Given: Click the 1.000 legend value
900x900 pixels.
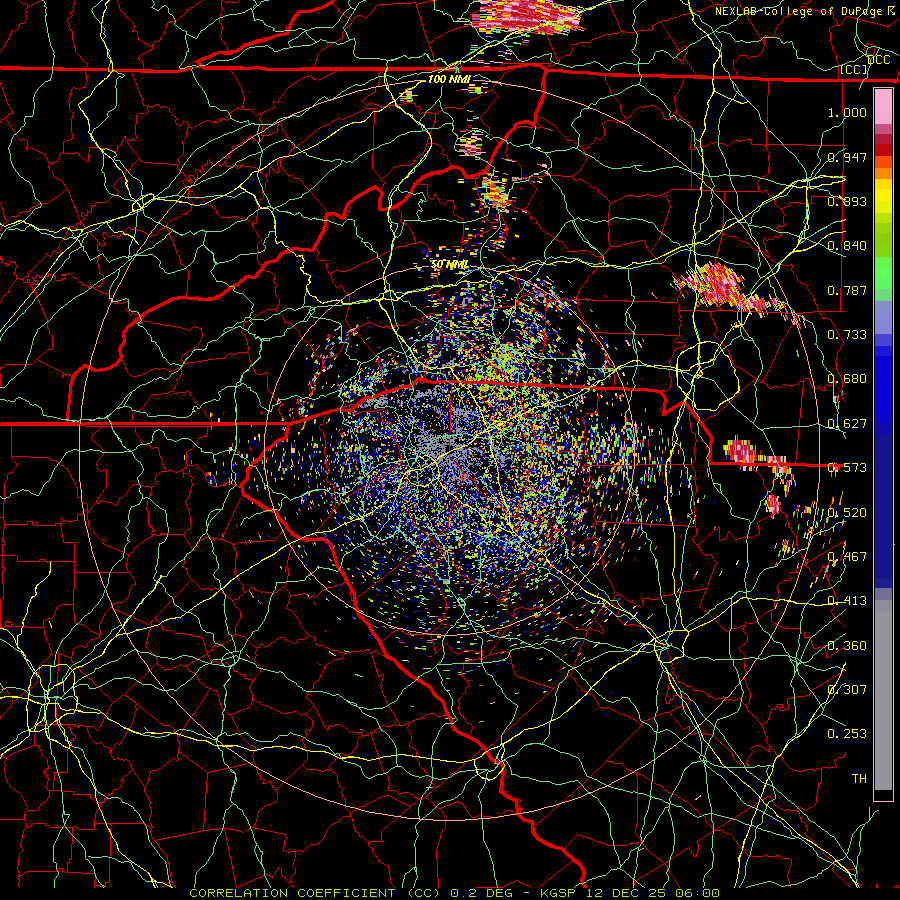Looking at the screenshot, I should tap(847, 112).
